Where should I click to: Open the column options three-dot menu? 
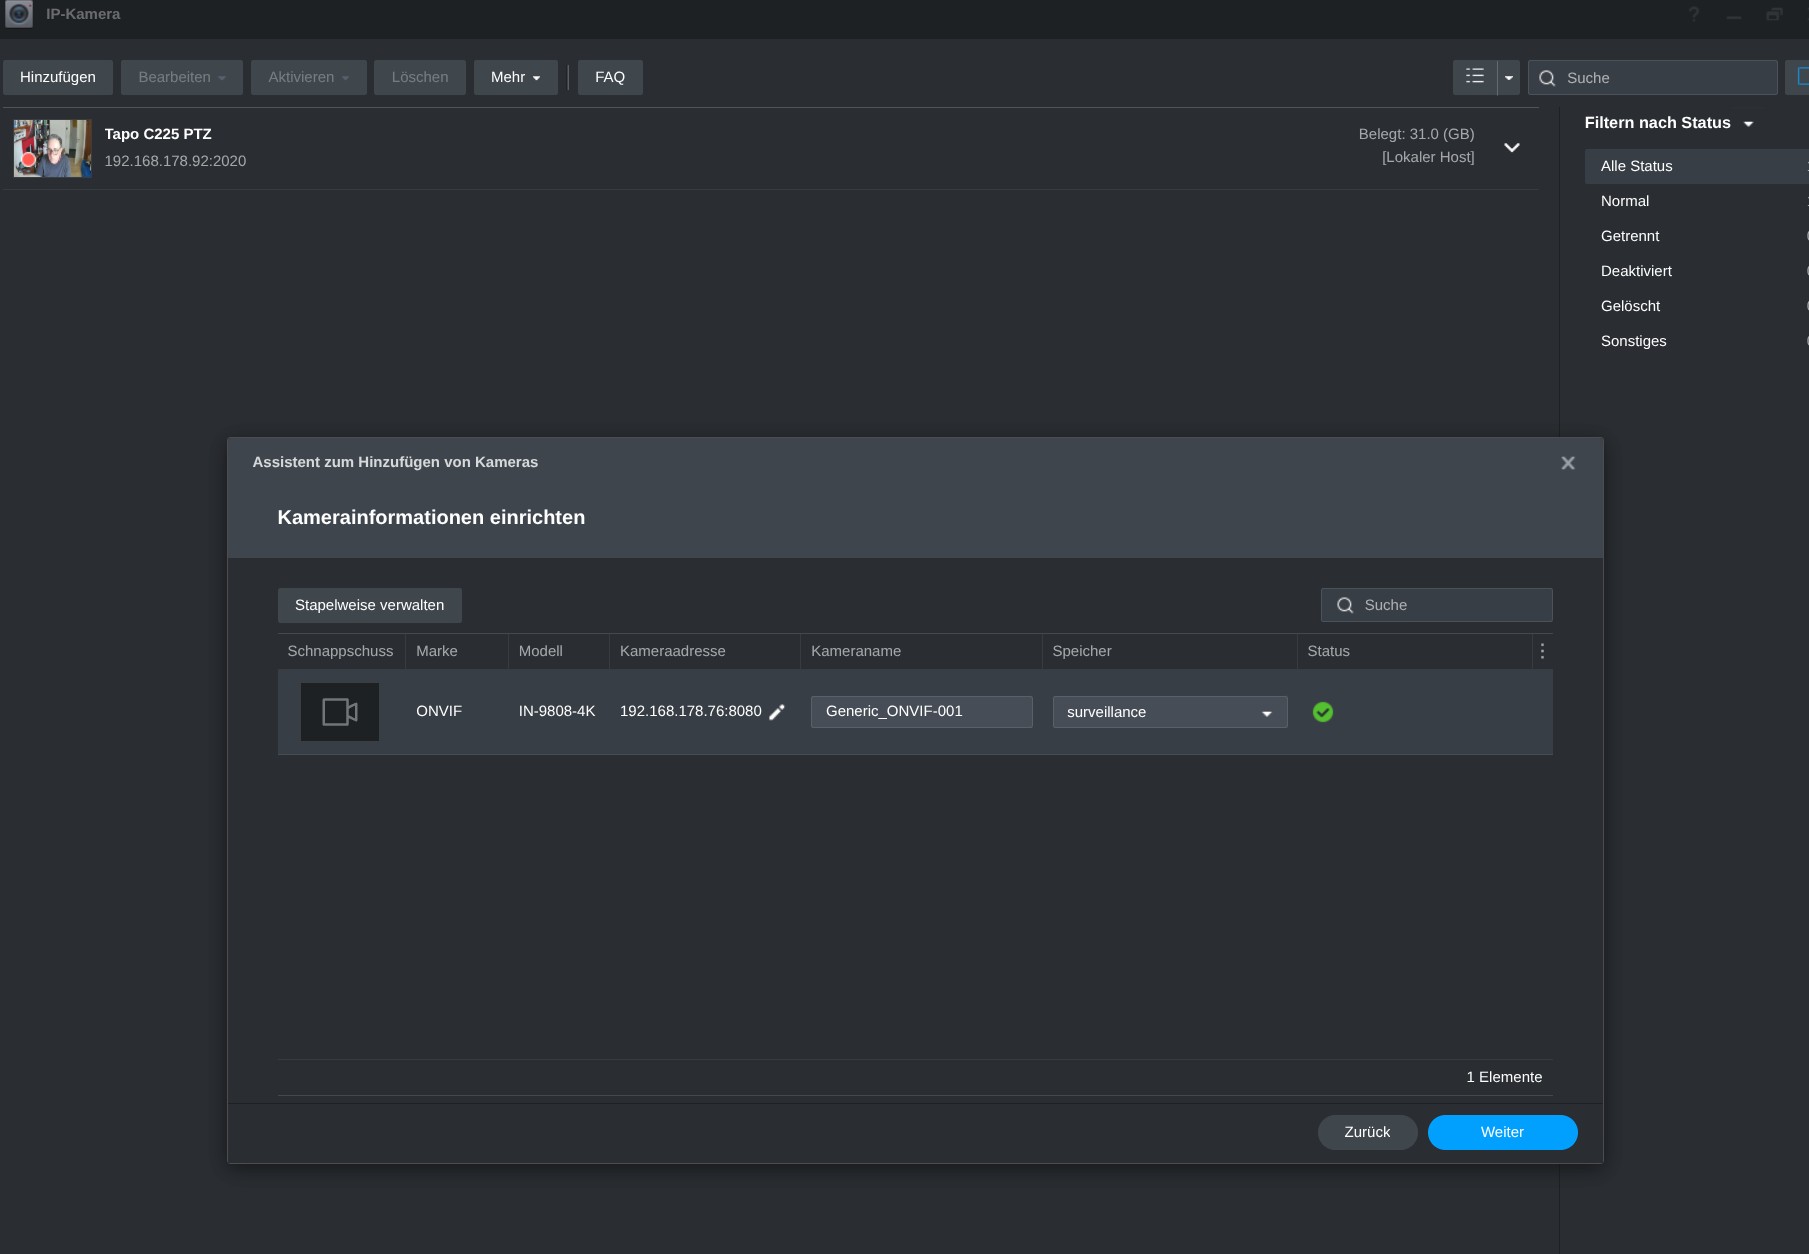(x=1542, y=651)
